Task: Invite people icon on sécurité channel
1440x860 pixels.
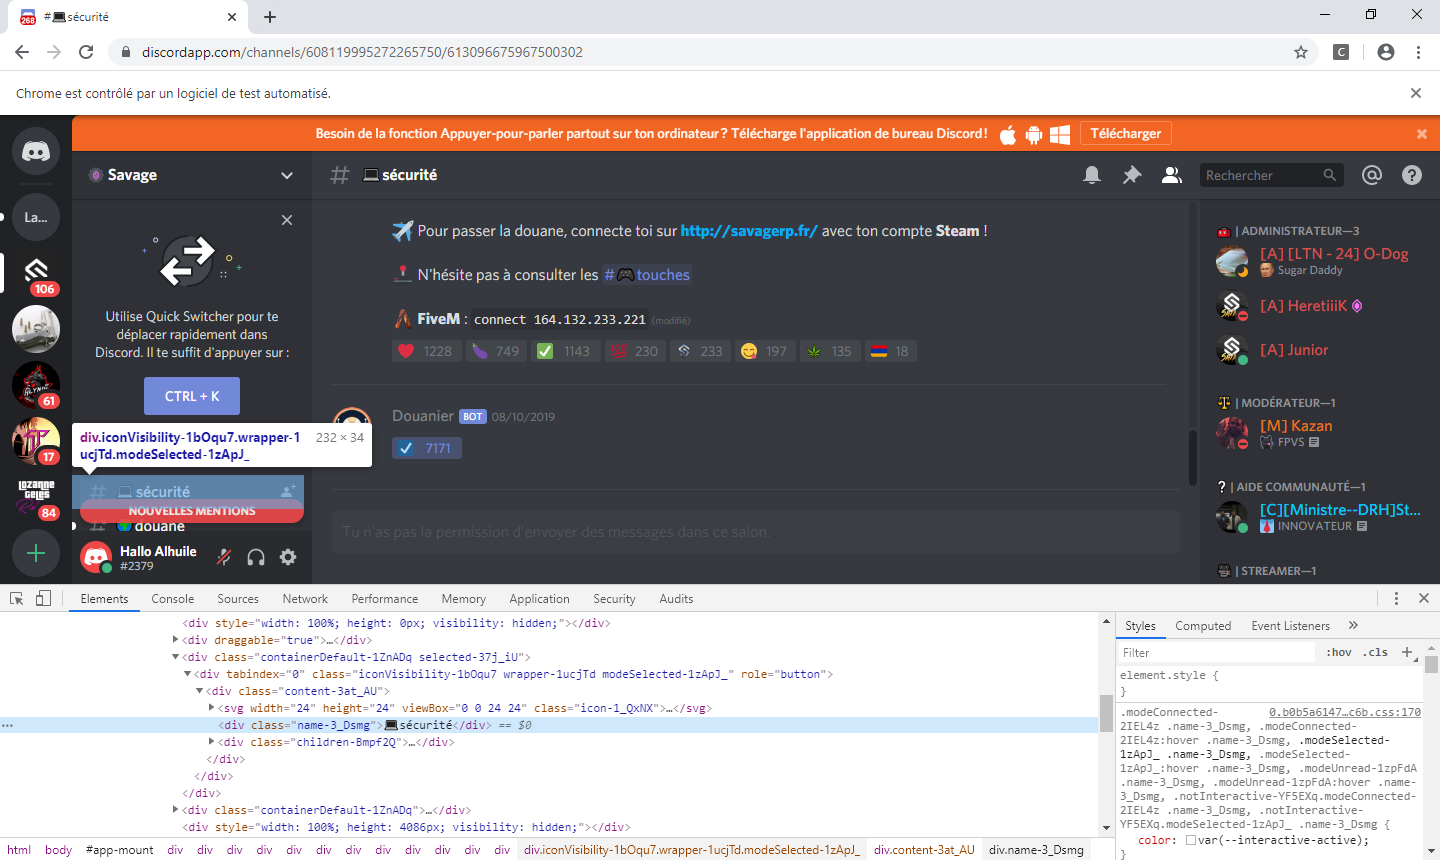Action: (x=288, y=491)
